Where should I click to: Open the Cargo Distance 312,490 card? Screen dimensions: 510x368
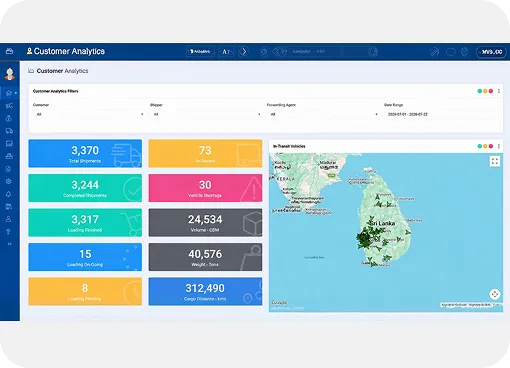(x=205, y=291)
